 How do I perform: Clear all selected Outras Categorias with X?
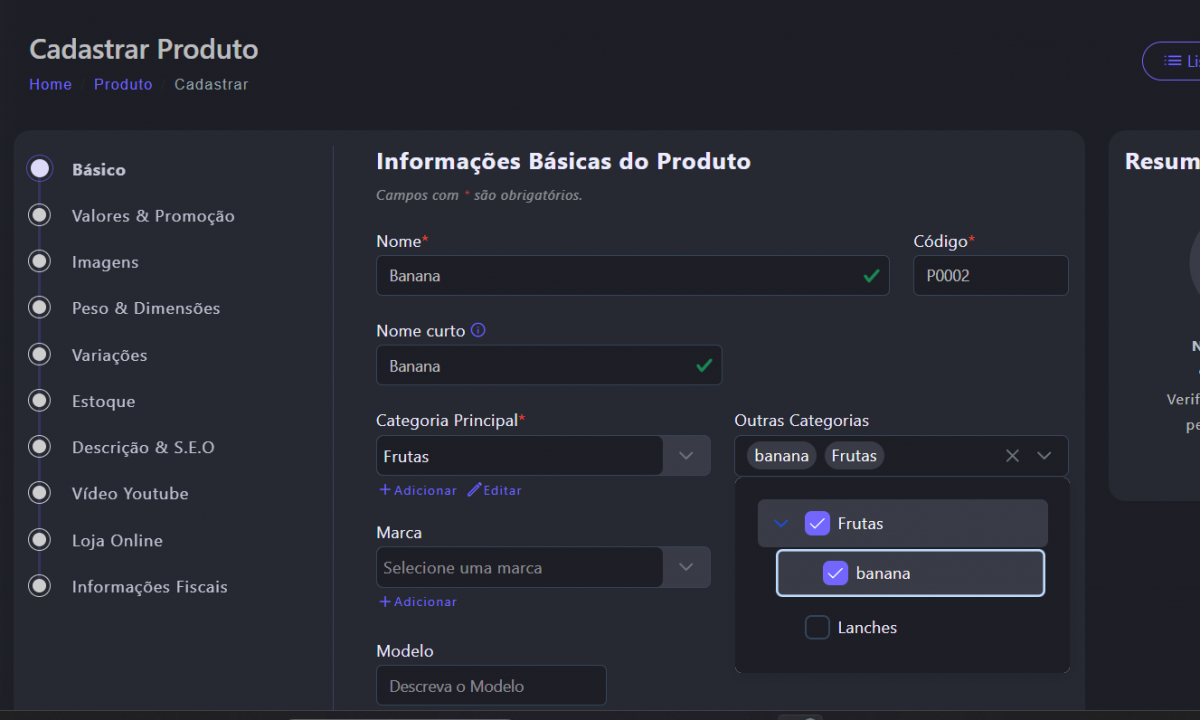coord(1012,456)
